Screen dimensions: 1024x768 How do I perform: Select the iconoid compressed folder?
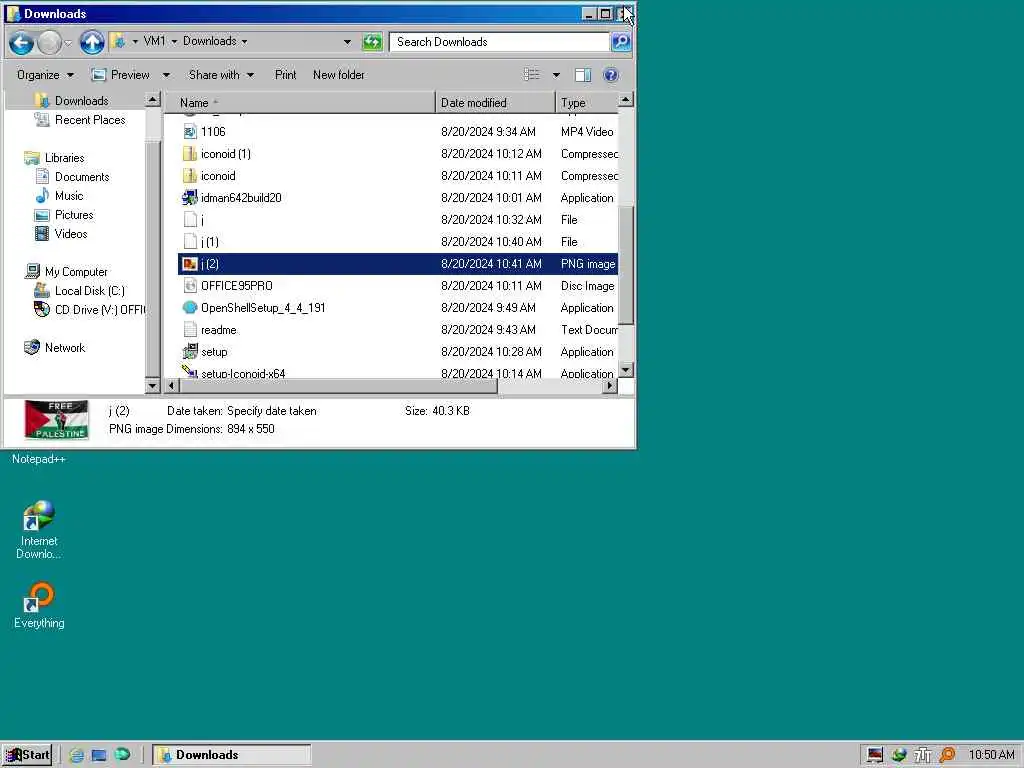click(397, 176)
